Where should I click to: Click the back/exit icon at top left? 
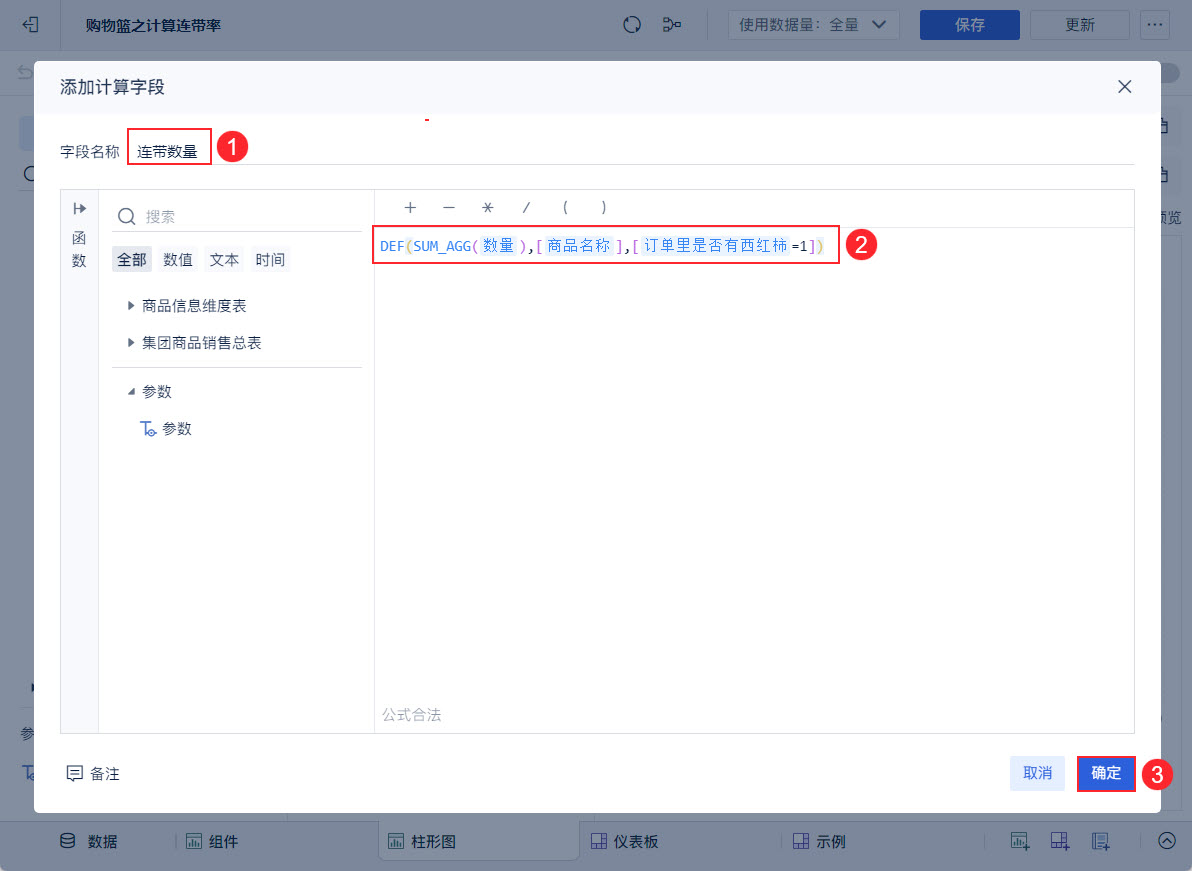(x=30, y=25)
